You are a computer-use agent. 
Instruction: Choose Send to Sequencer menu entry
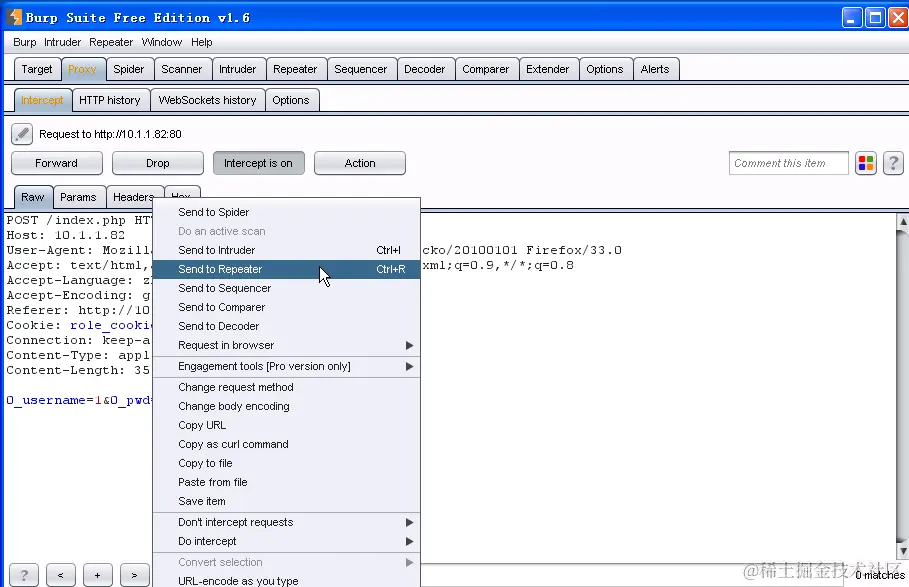click(x=286, y=288)
